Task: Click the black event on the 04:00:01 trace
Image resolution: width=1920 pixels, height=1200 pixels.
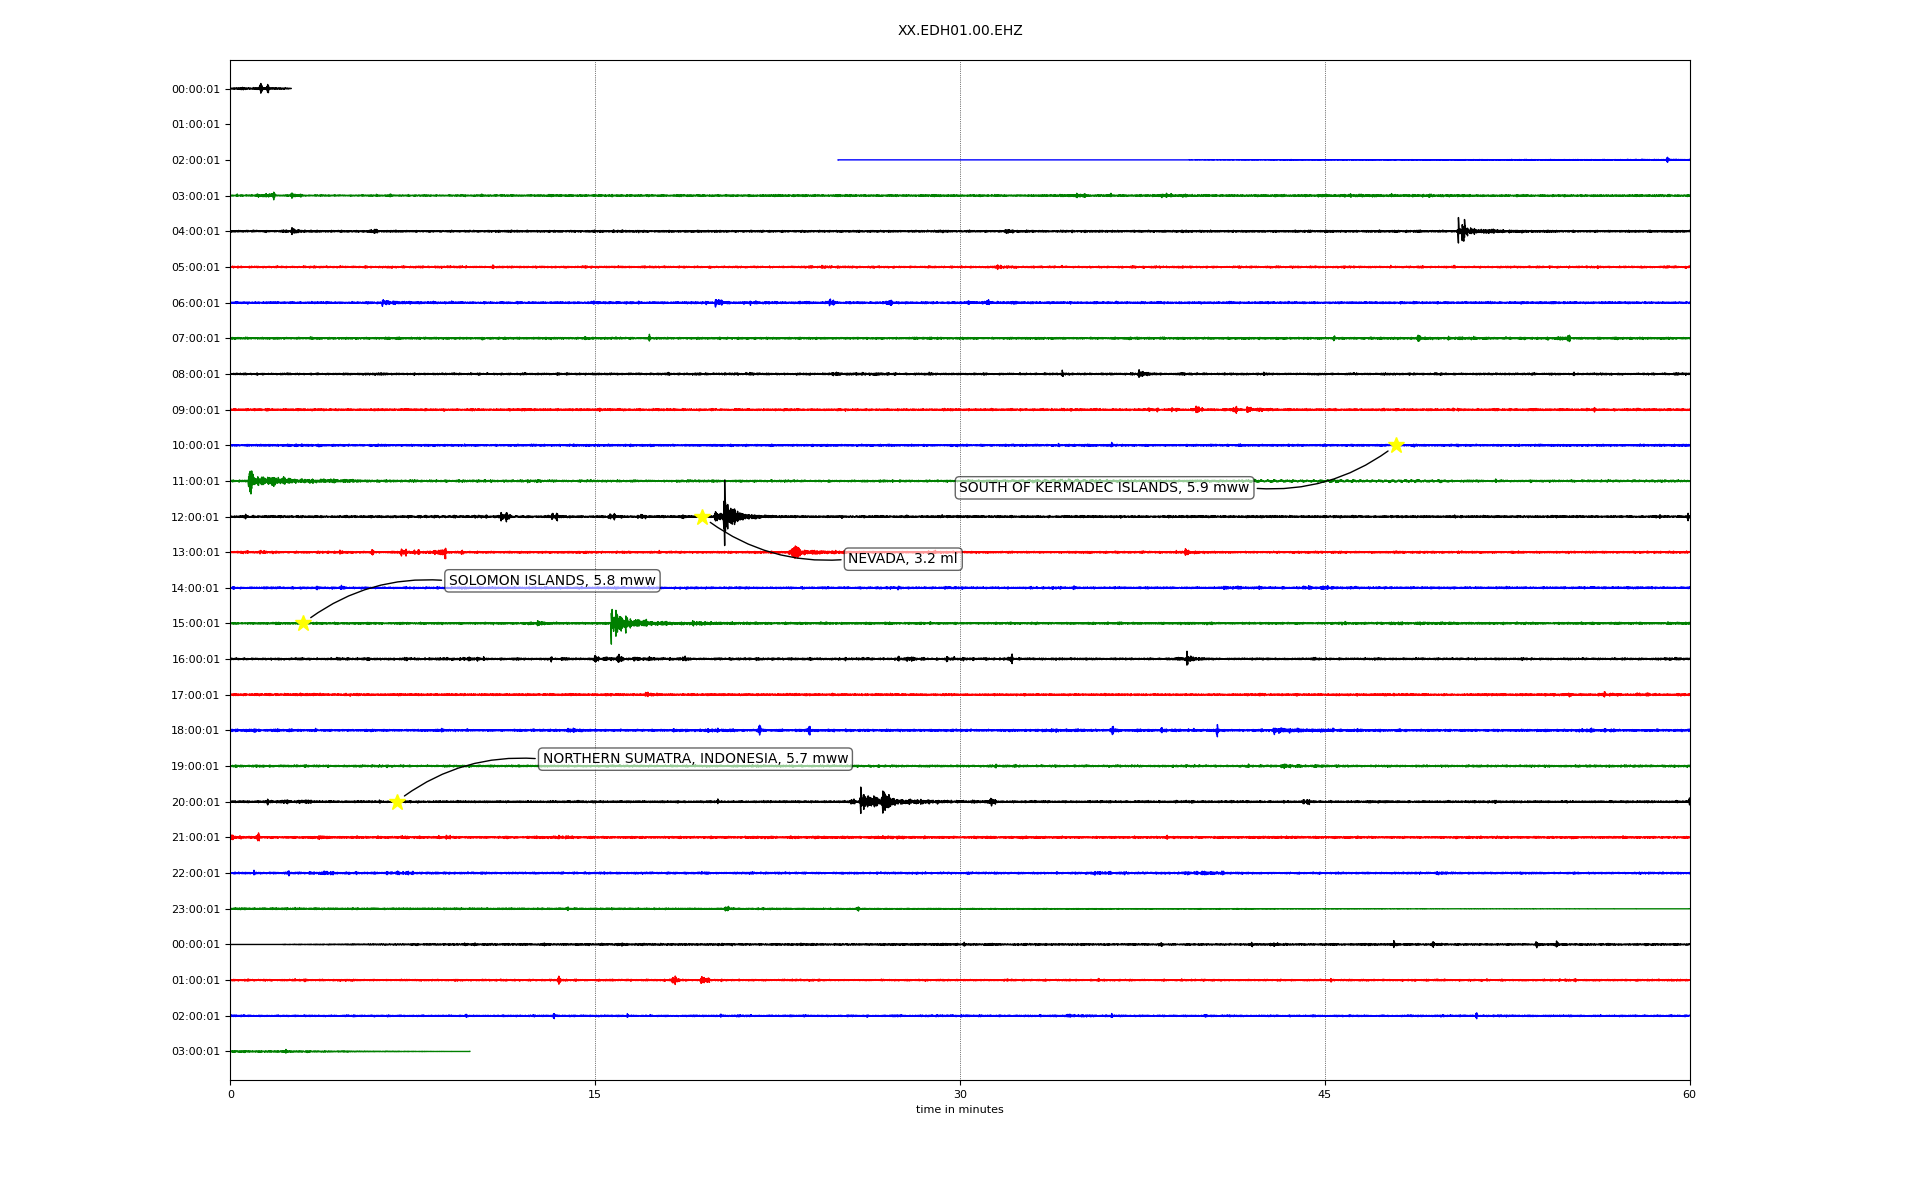Action: [x=1461, y=231]
